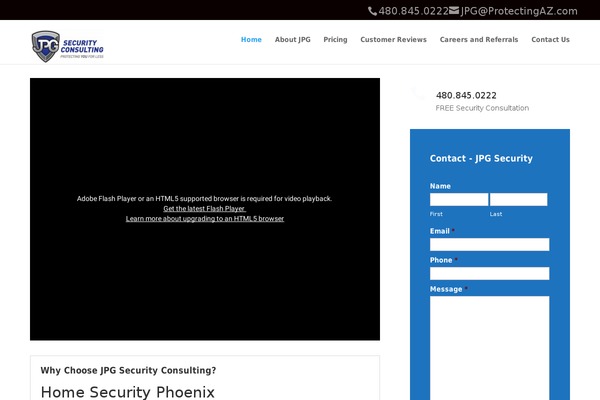The image size is (600, 400).
Task: View Customer Reviews page
Action: point(393,39)
